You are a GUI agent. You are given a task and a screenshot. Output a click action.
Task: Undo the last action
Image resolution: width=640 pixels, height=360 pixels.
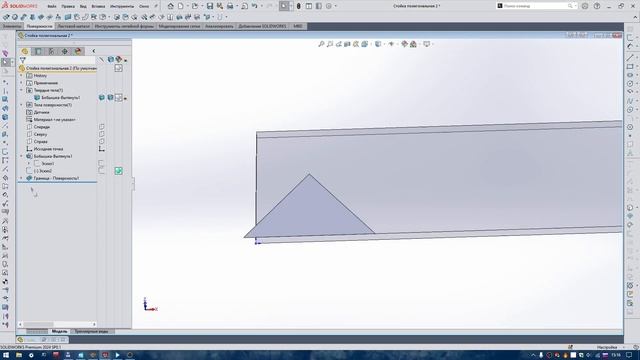point(255,6)
